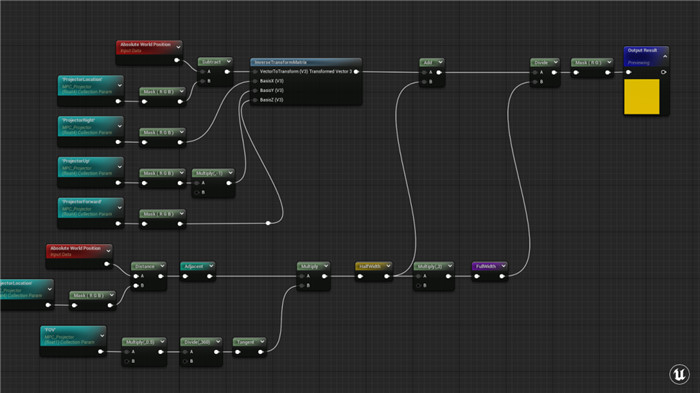
Task: Expand the HalfWidth node chevron
Action: 388,266
